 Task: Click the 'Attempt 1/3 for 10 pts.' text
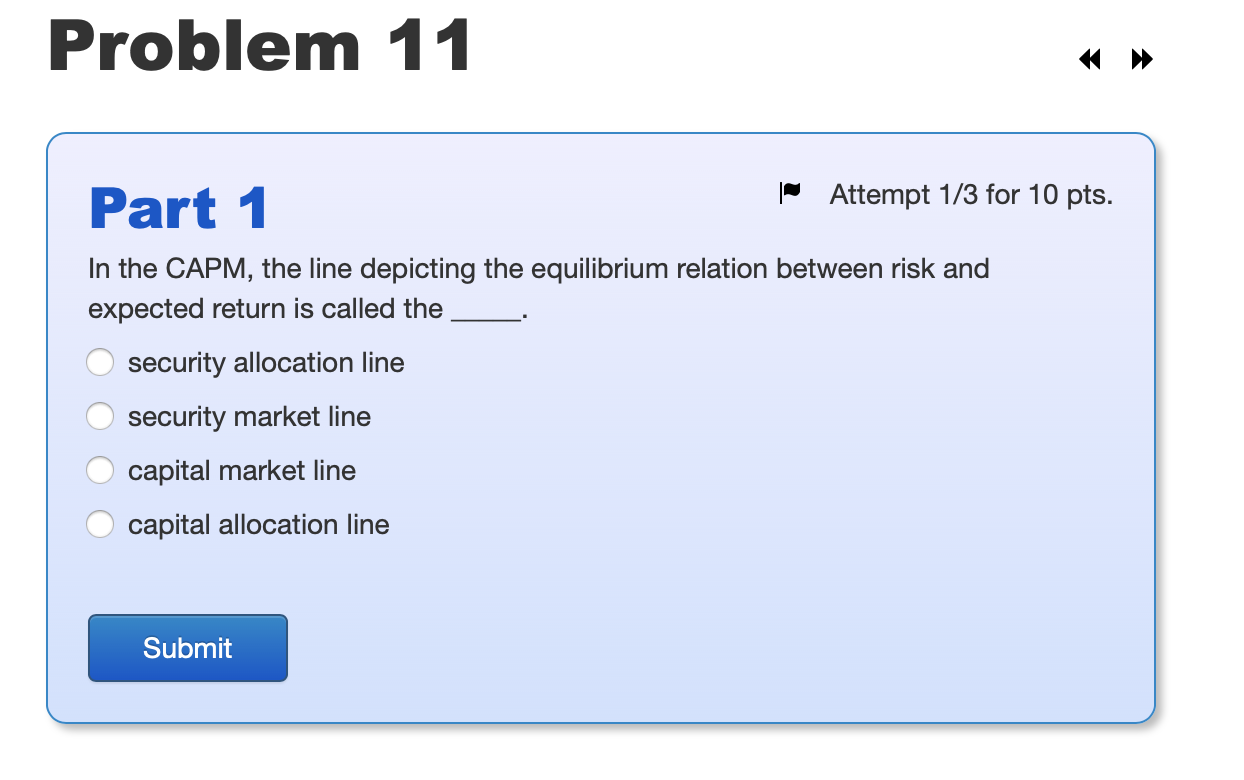(970, 194)
